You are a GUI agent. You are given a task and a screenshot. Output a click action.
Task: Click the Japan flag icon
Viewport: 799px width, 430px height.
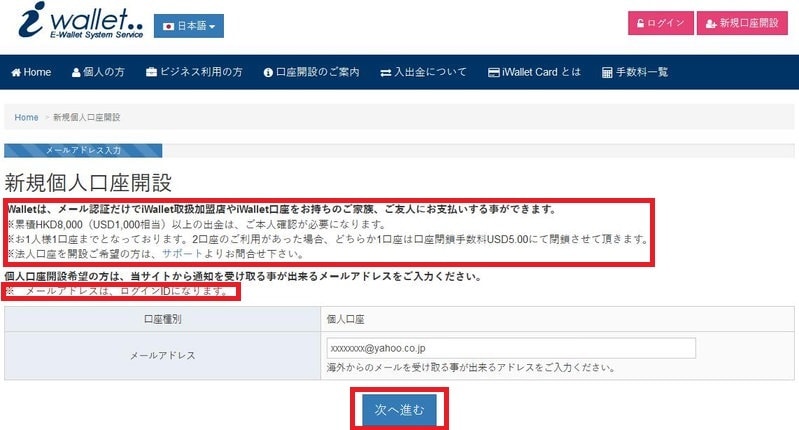tap(169, 26)
